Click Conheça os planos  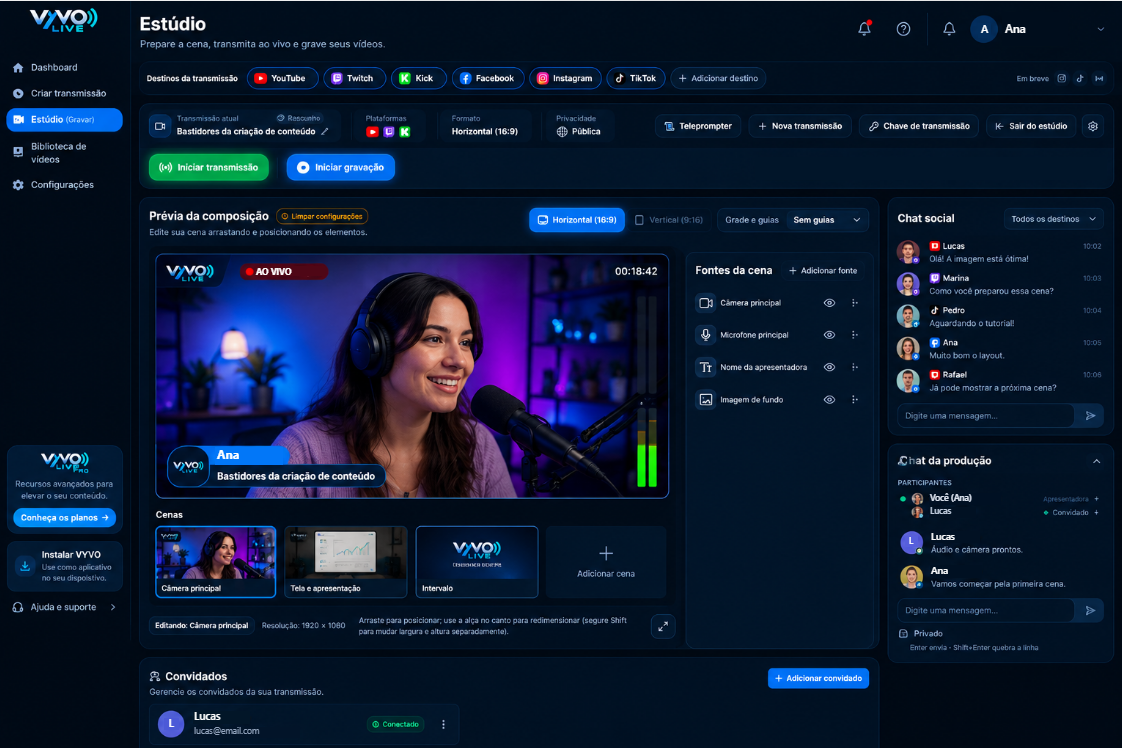click(x=64, y=518)
